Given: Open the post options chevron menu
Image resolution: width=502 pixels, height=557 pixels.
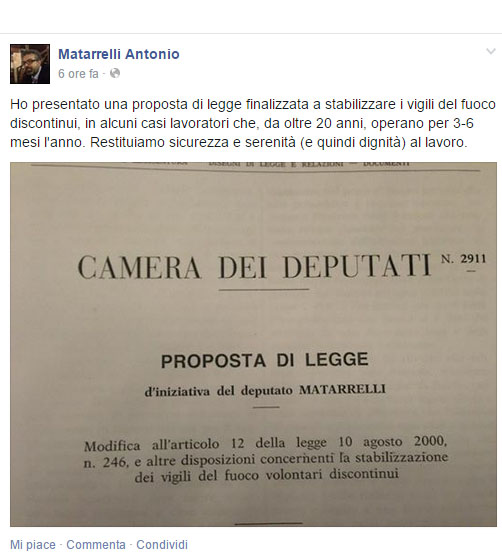Looking at the screenshot, I should (x=491, y=52).
